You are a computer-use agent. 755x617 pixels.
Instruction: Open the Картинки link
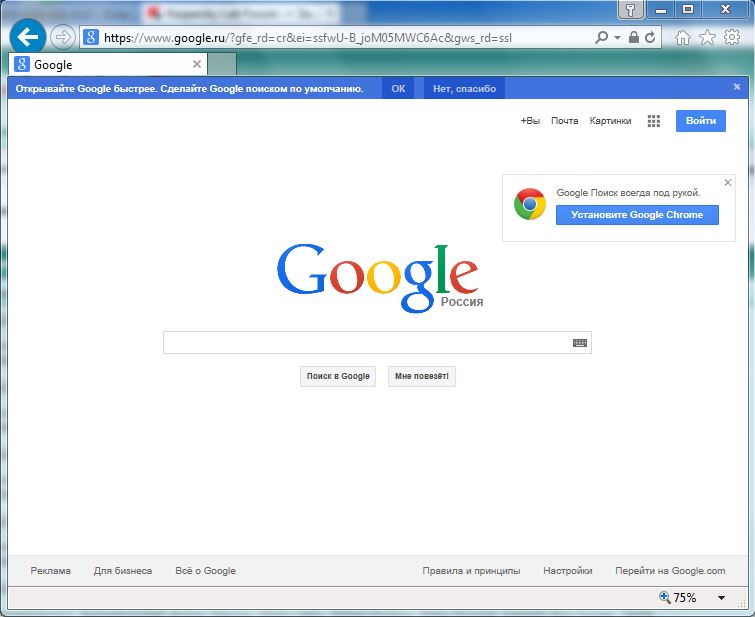click(610, 120)
